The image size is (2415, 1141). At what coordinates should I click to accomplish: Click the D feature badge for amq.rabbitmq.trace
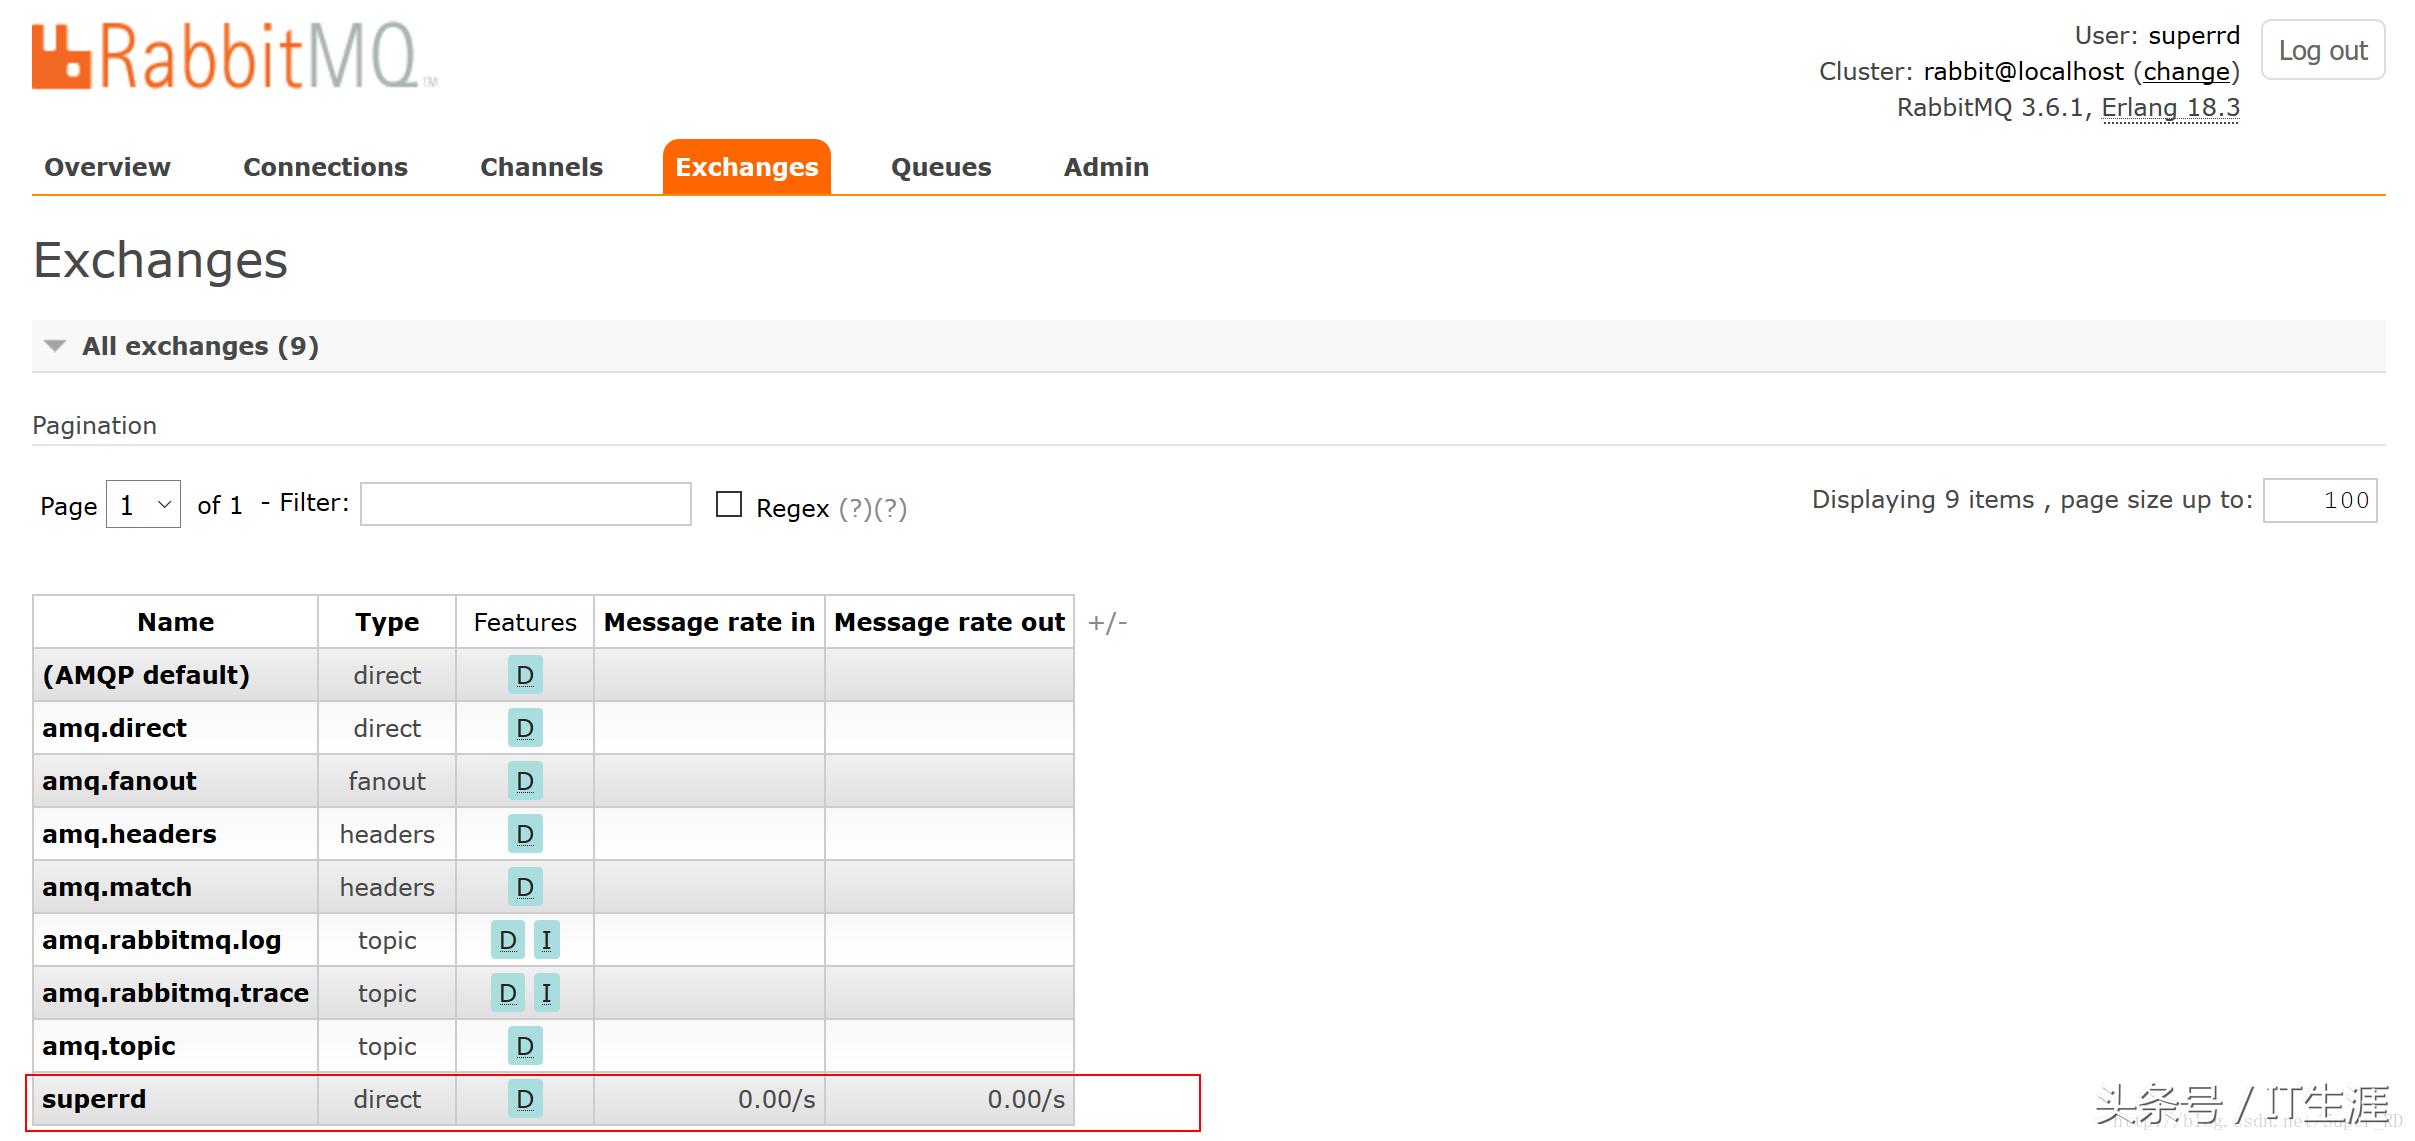pos(507,993)
